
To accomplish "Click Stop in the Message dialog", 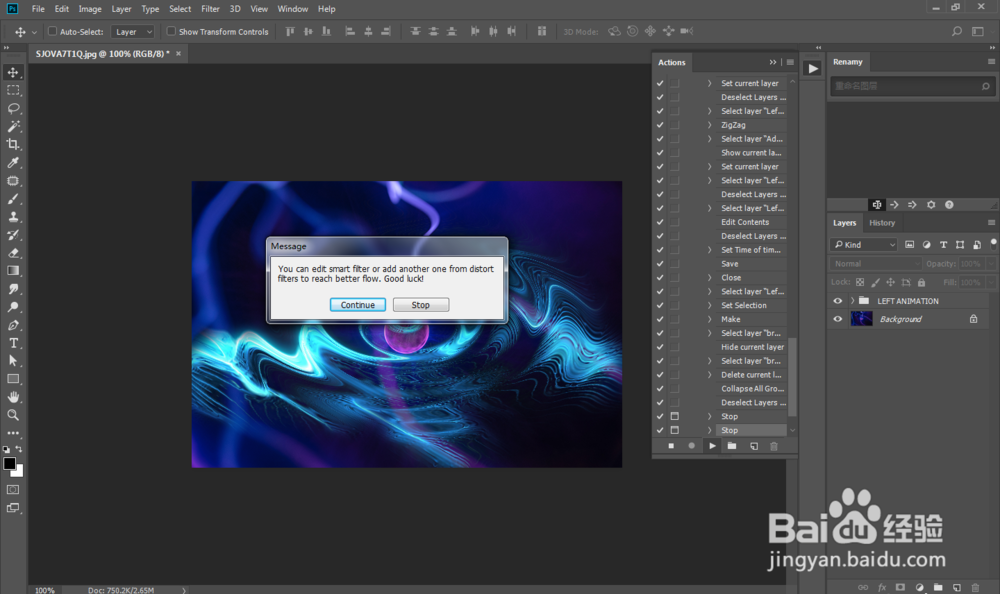I will tap(421, 305).
